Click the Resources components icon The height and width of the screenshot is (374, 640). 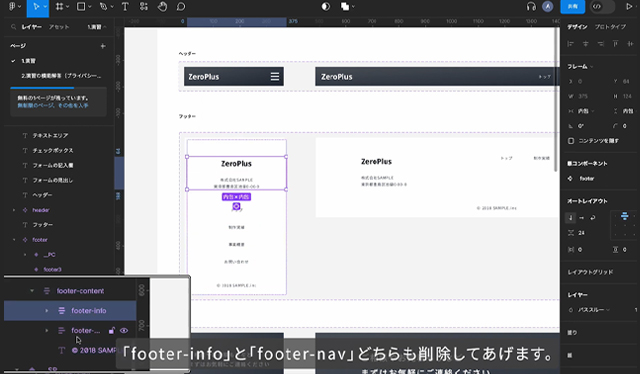tap(144, 7)
